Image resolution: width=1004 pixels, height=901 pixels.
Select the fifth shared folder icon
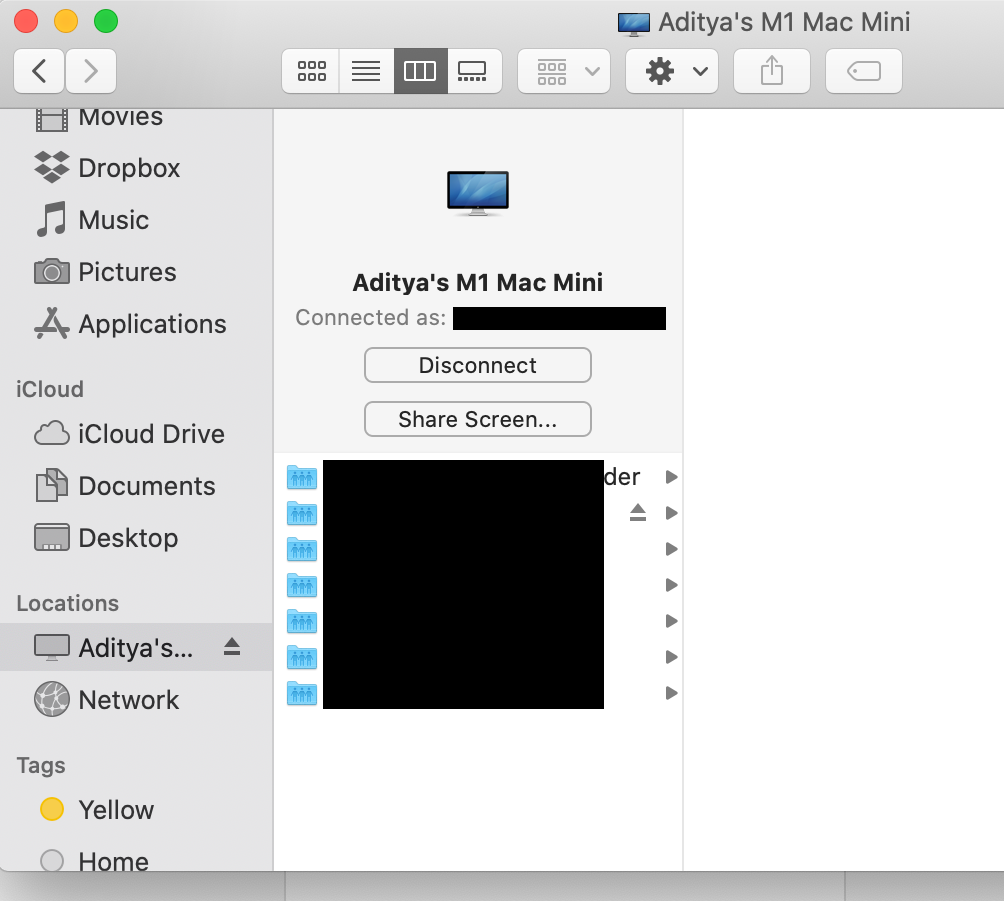click(x=302, y=621)
